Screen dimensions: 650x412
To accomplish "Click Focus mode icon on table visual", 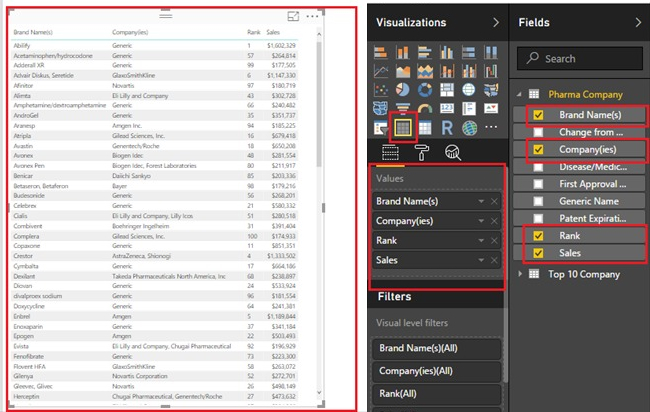I will click(x=293, y=16).
